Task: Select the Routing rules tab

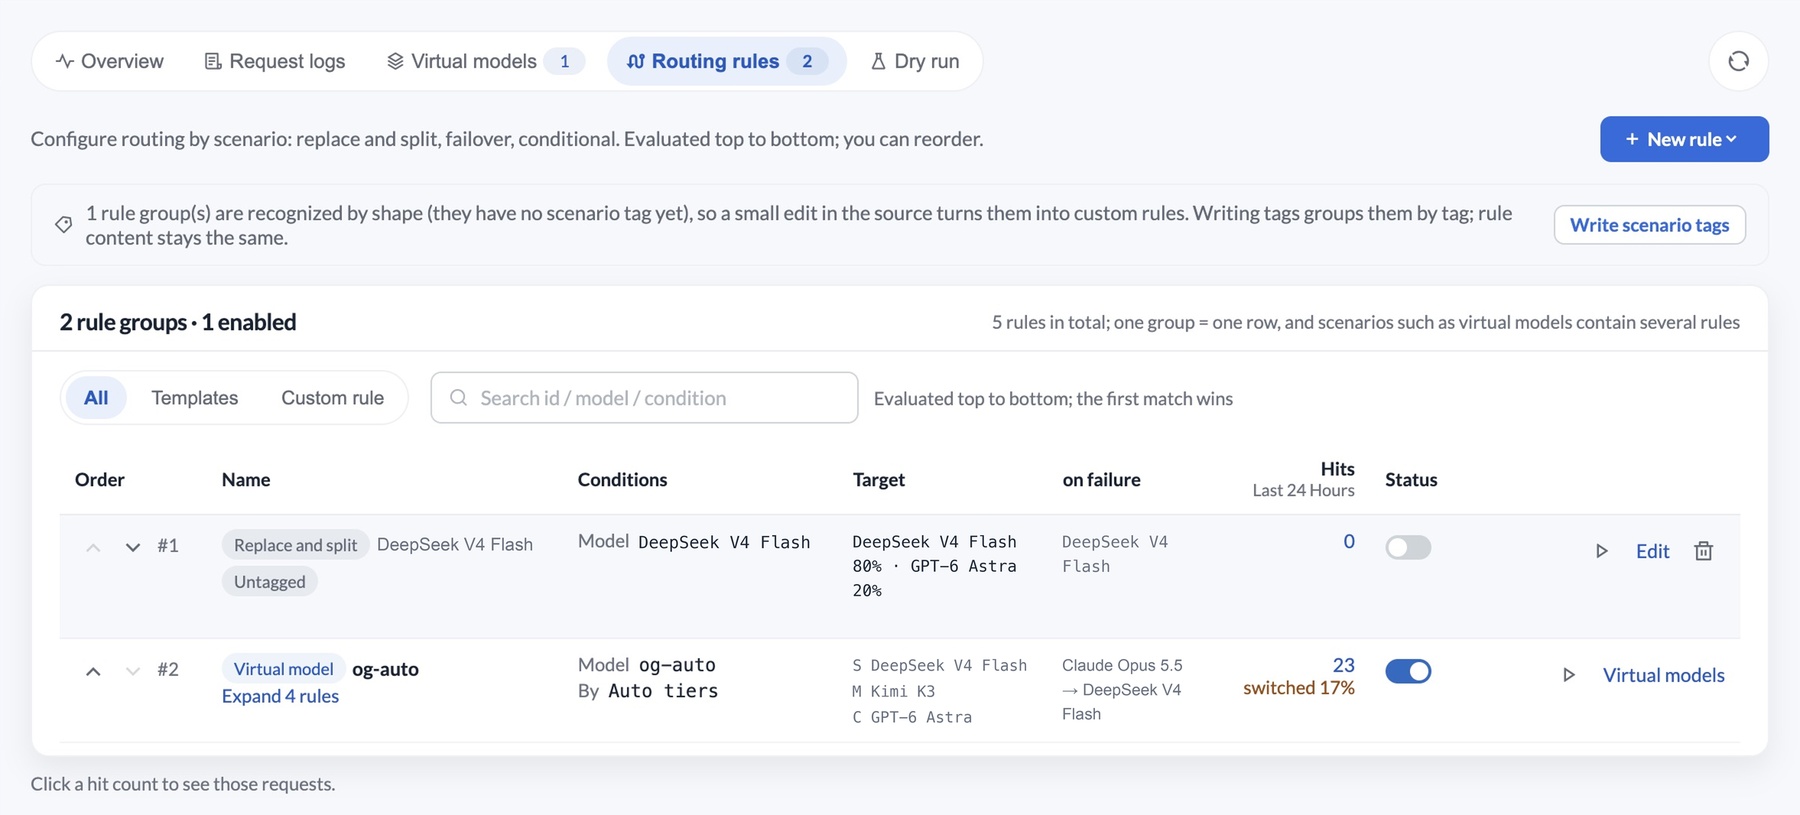Action: click(x=727, y=61)
